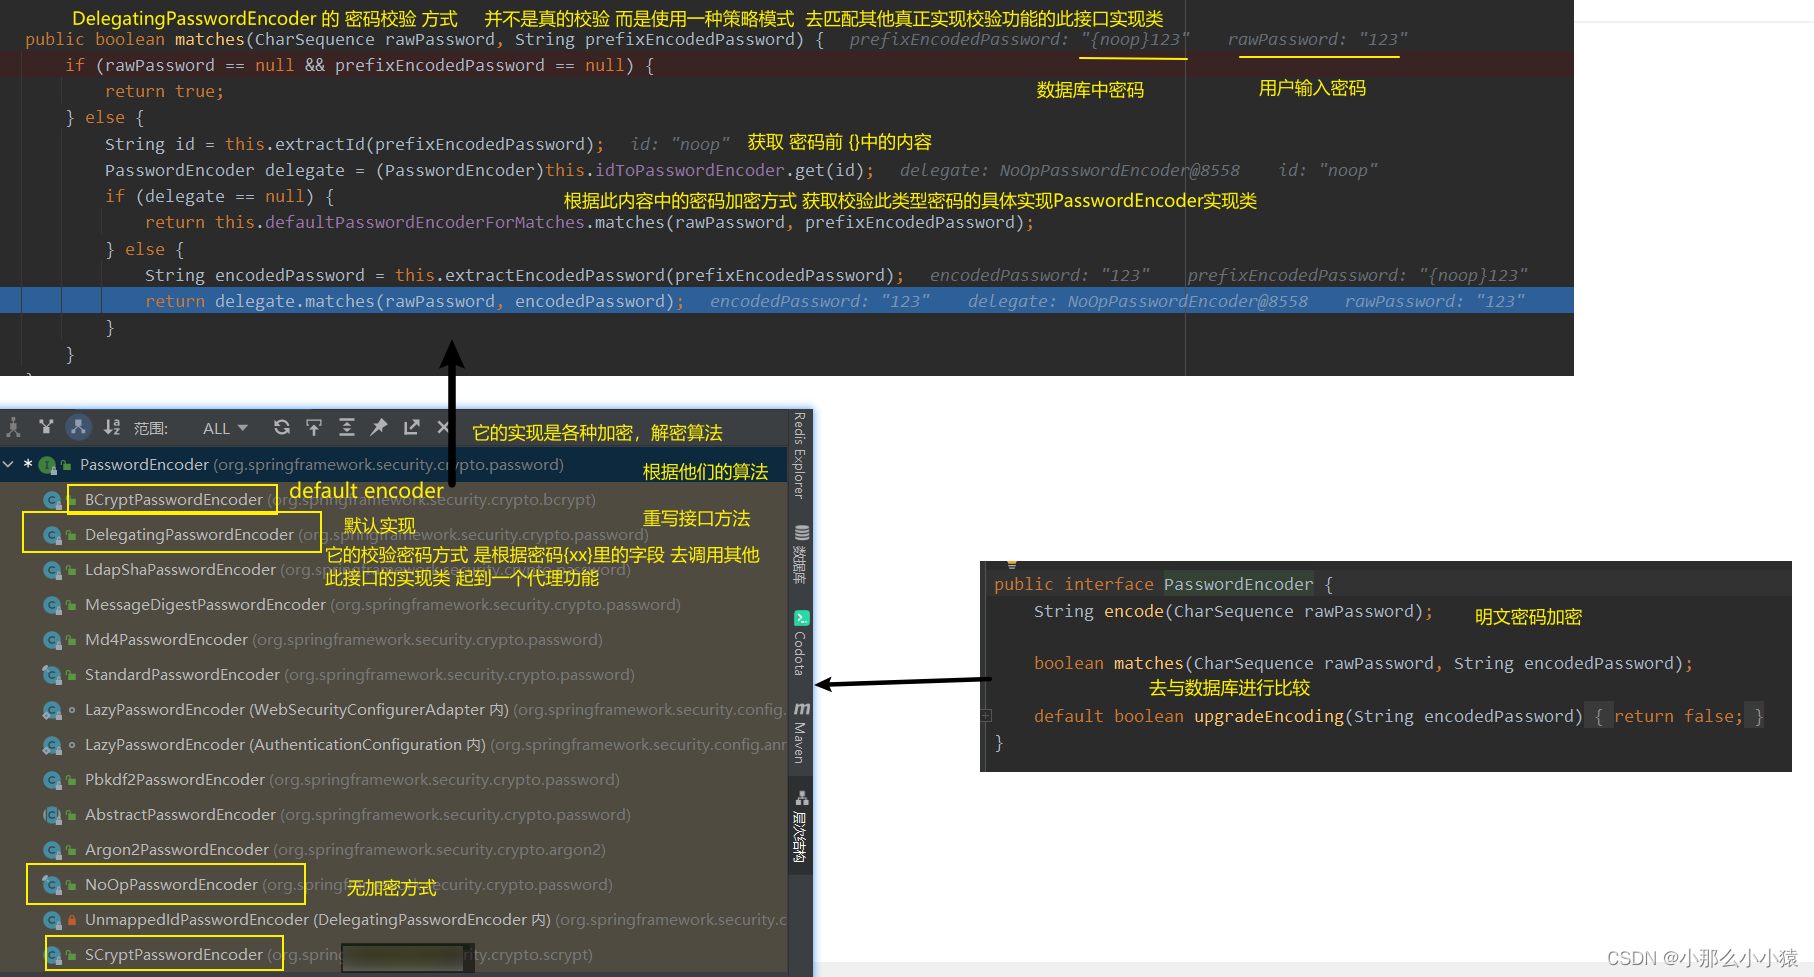Expand the folded upgradeEncoding method body

(x=987, y=715)
